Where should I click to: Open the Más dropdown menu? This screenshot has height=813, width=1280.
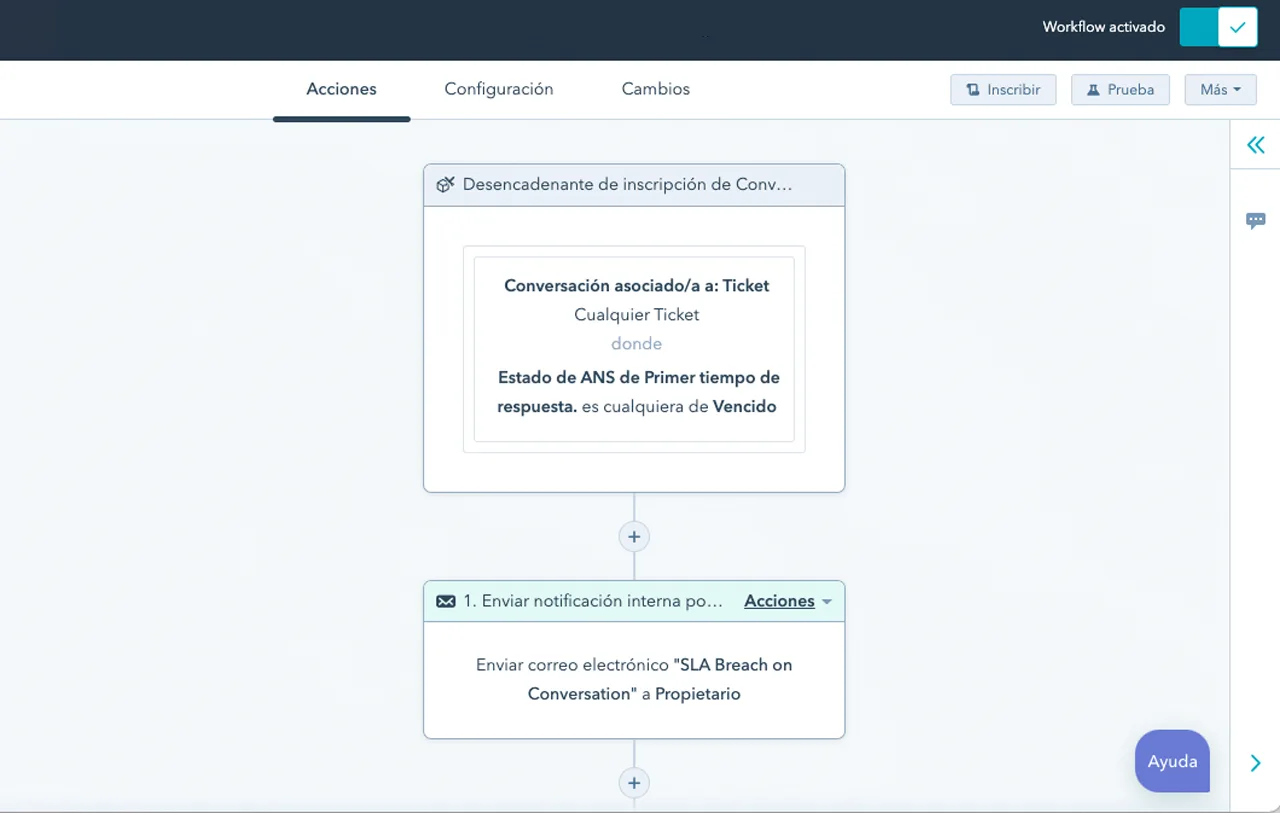[x=1220, y=89]
